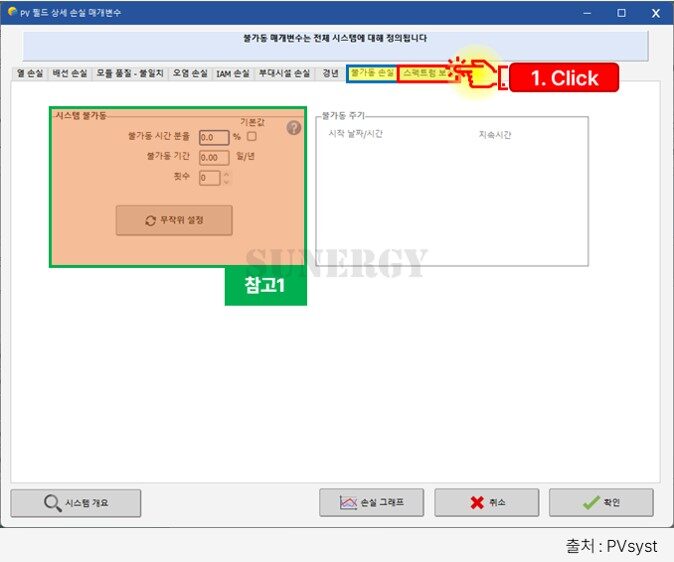This screenshot has height=562, width=674.
Task: Focus the 불가동 시간 분율 percent field
Action: pyautogui.click(x=214, y=138)
